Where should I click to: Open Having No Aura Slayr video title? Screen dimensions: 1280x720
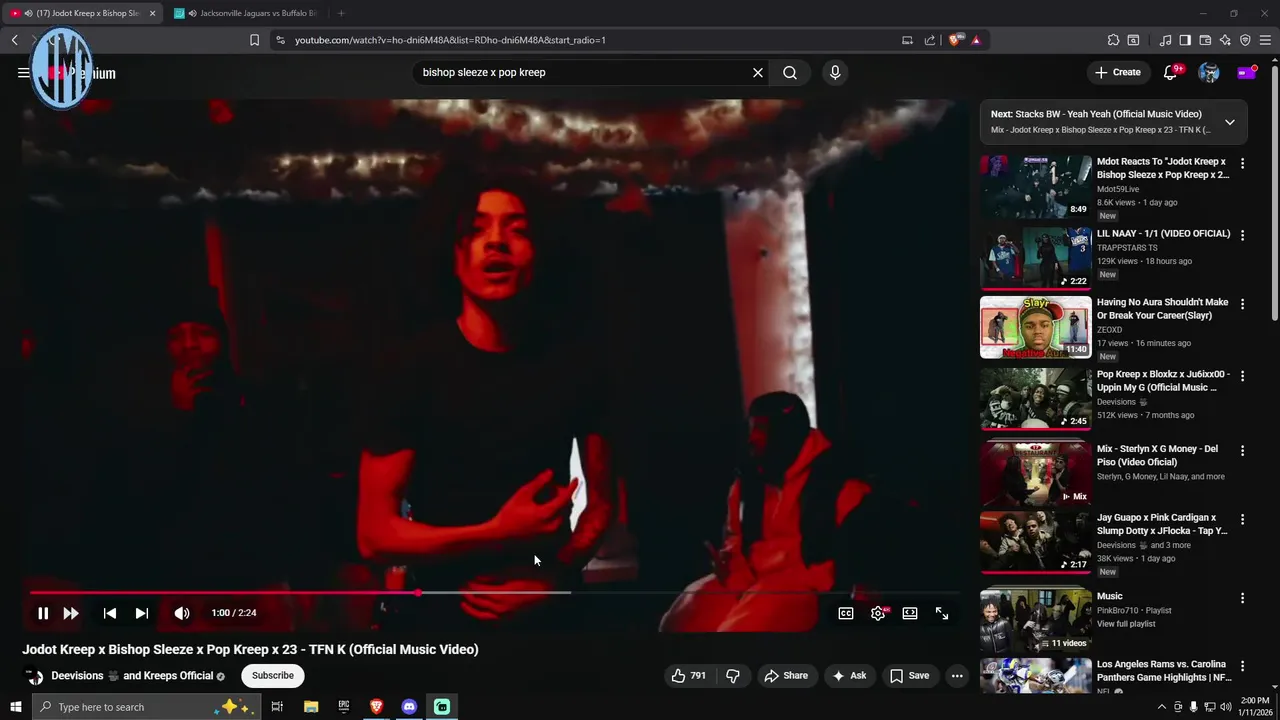(1162, 309)
